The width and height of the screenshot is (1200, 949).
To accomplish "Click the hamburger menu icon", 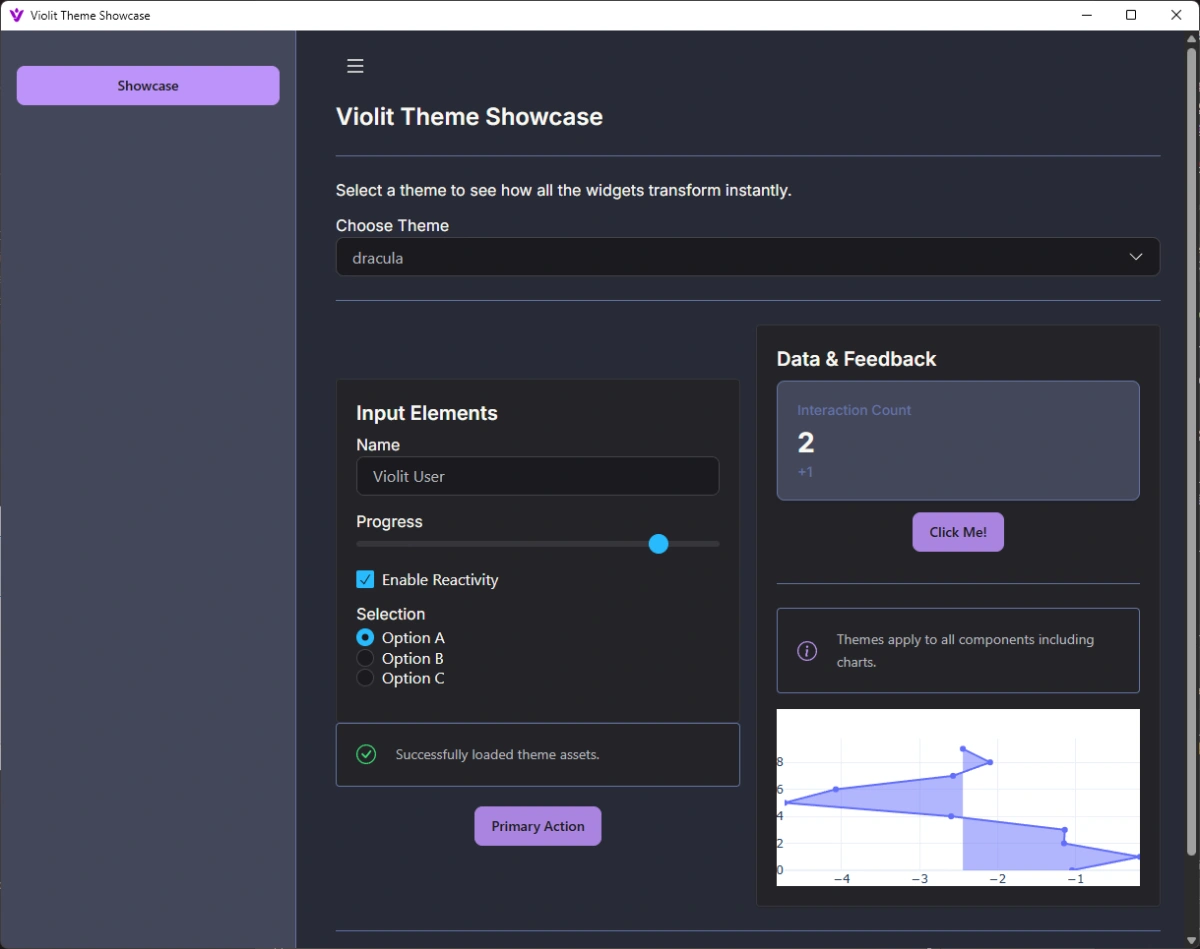I will click(x=355, y=66).
